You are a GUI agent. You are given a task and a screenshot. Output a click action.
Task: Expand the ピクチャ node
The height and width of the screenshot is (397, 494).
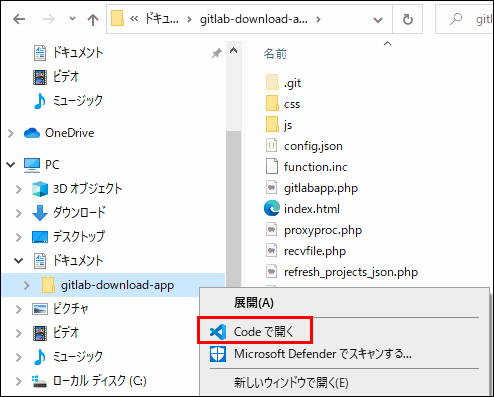pos(19,309)
